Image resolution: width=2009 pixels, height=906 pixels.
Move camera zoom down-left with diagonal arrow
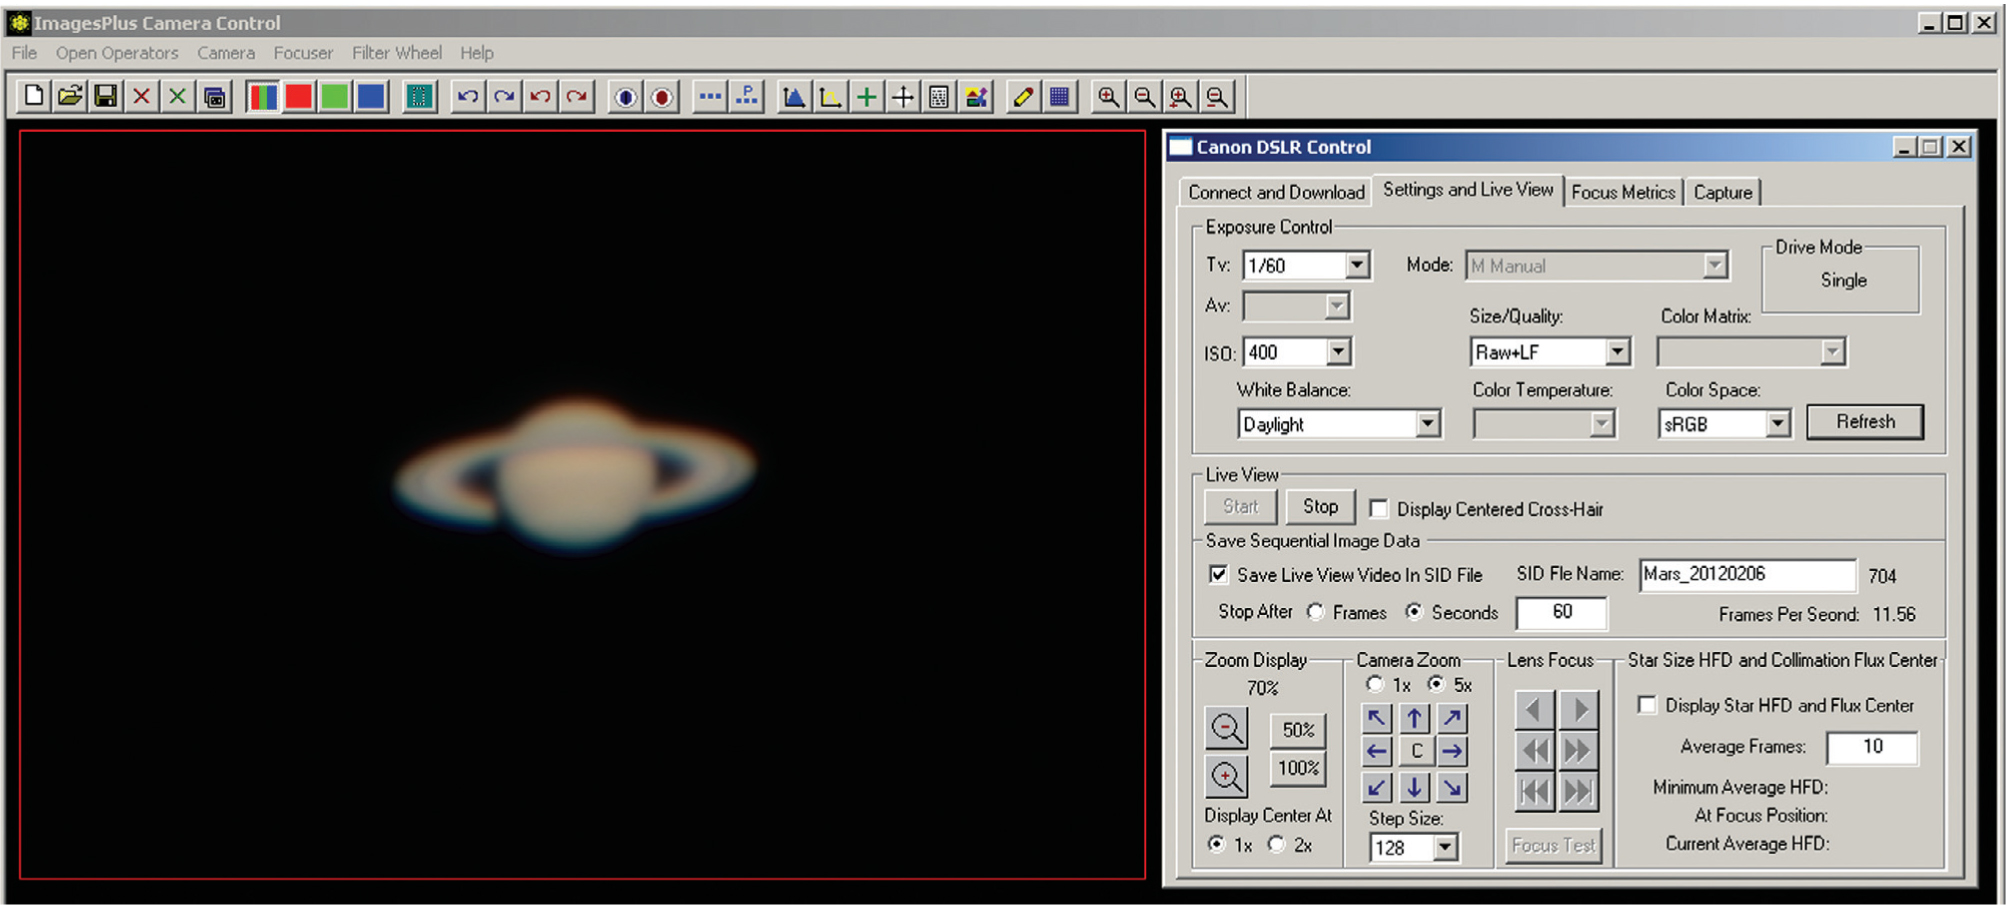coord(1377,787)
